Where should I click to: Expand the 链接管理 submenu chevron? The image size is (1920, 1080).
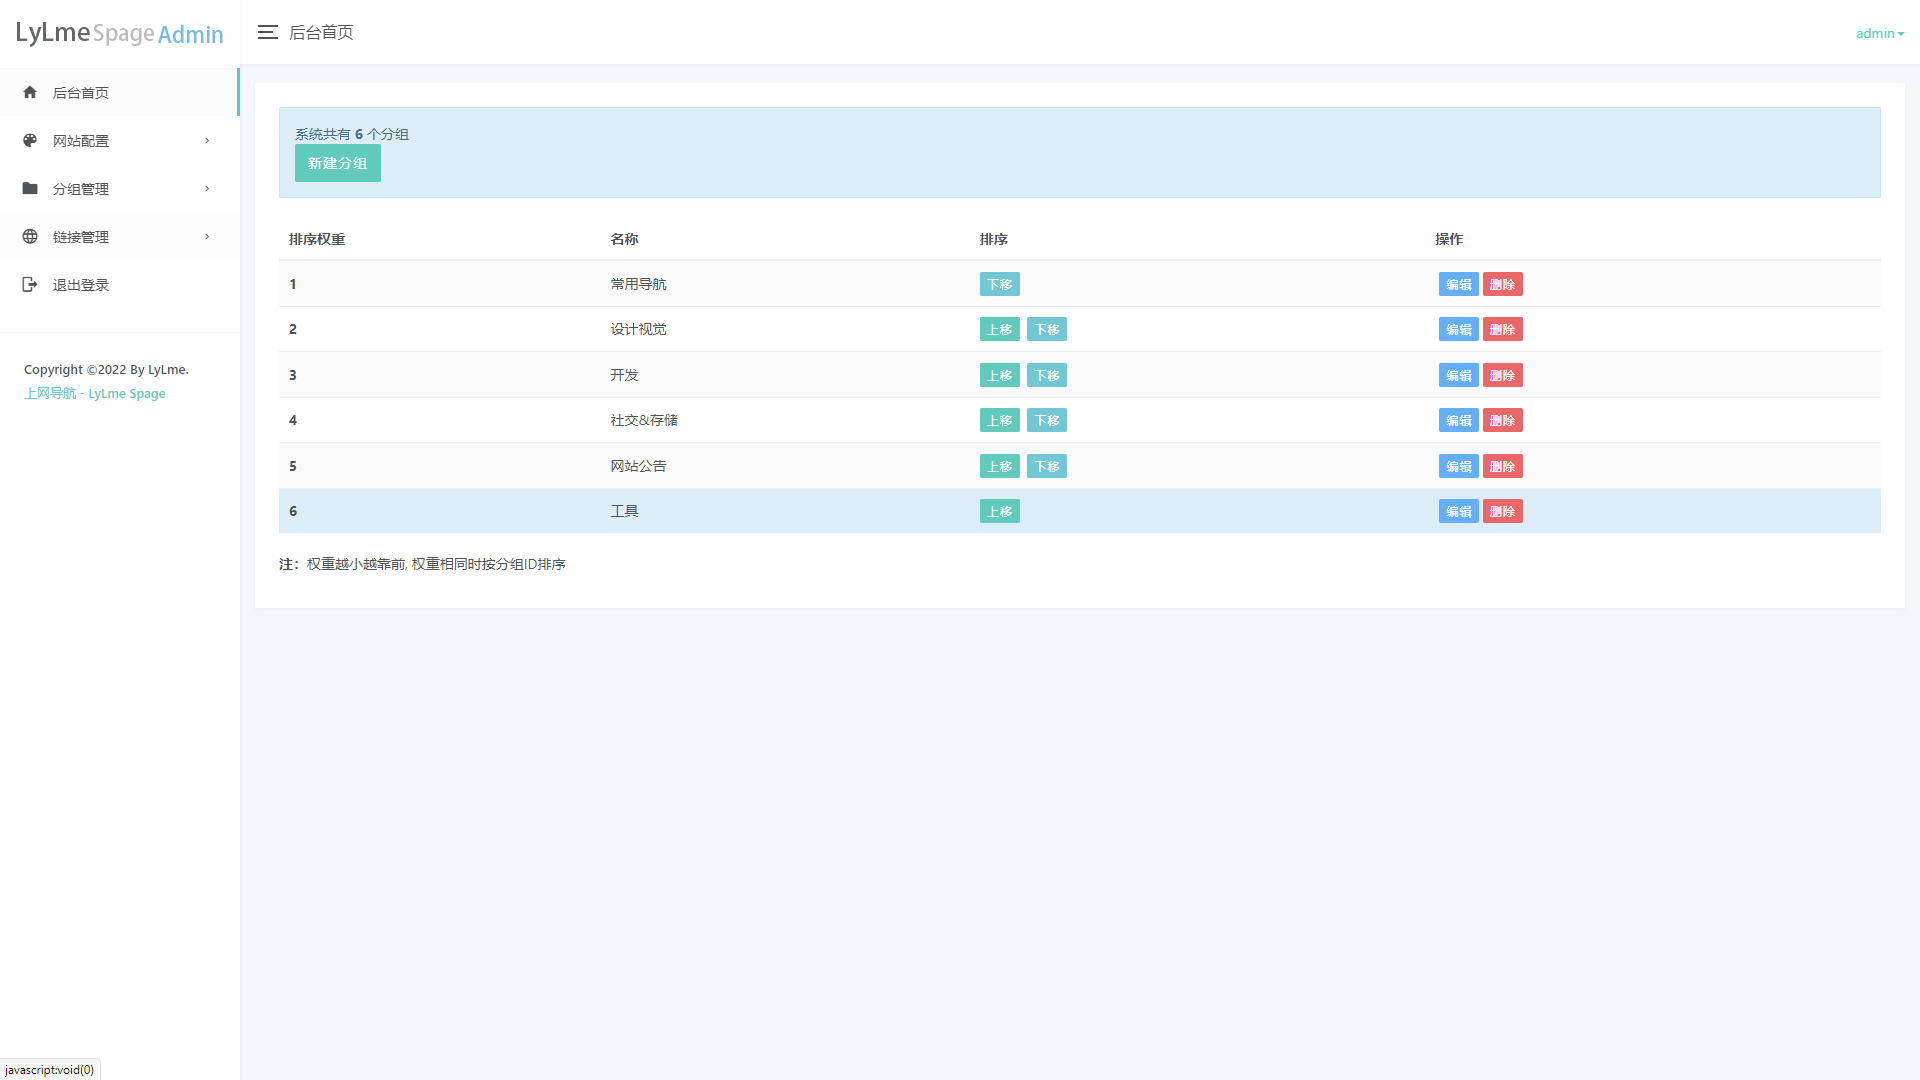207,236
